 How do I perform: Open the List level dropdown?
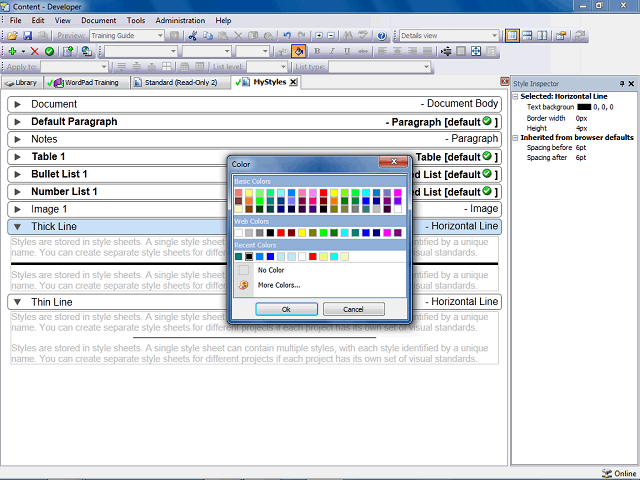pyautogui.click(x=283, y=67)
